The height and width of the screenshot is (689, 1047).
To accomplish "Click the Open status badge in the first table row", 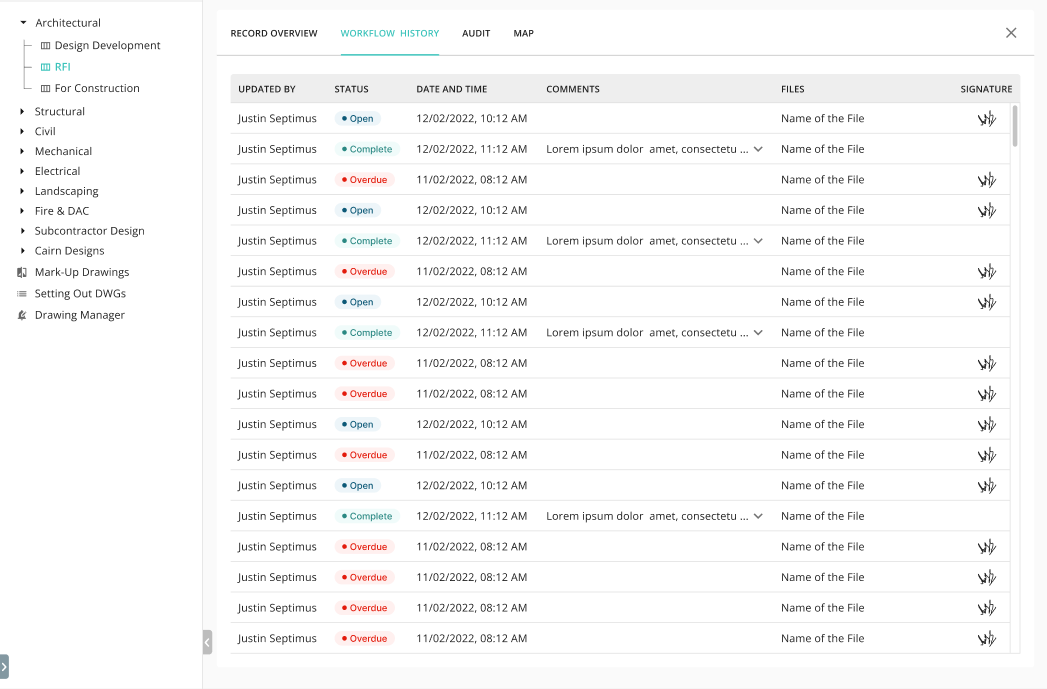I will [x=358, y=118].
